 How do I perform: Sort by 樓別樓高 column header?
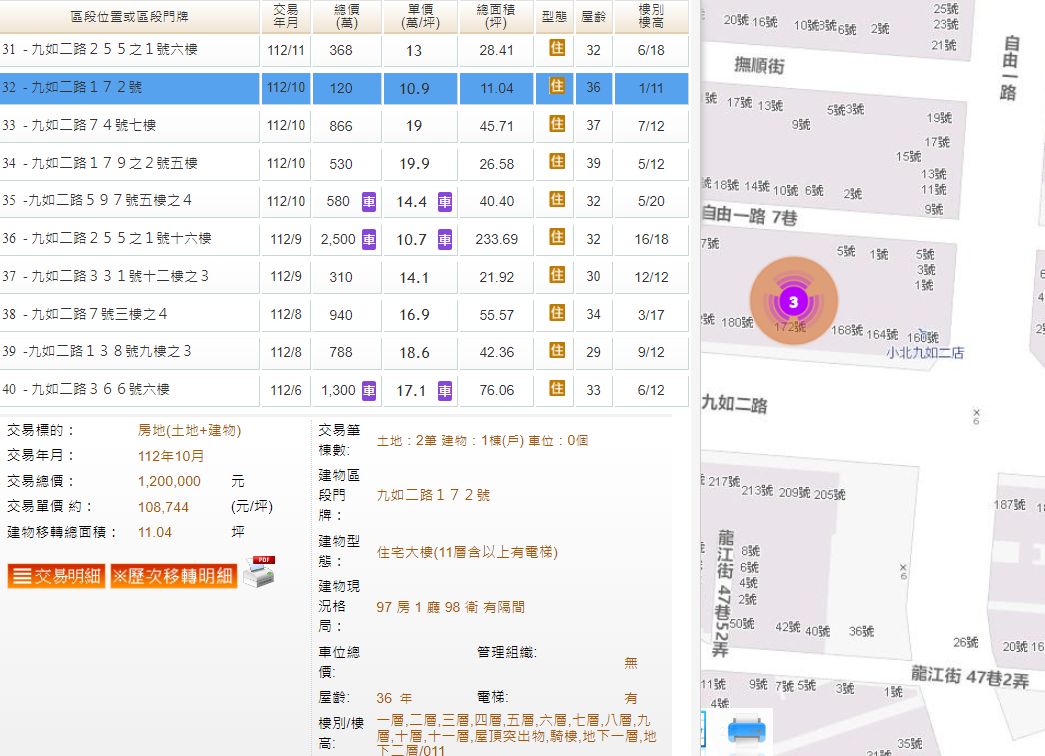[651, 17]
